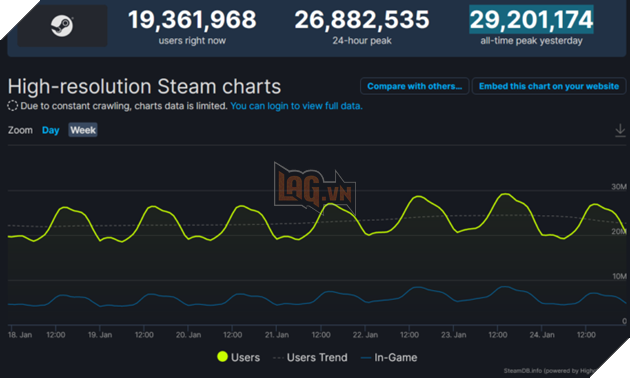The width and height of the screenshot is (630, 378).
Task: Click the 20. Jan axis label
Action: [188, 335]
